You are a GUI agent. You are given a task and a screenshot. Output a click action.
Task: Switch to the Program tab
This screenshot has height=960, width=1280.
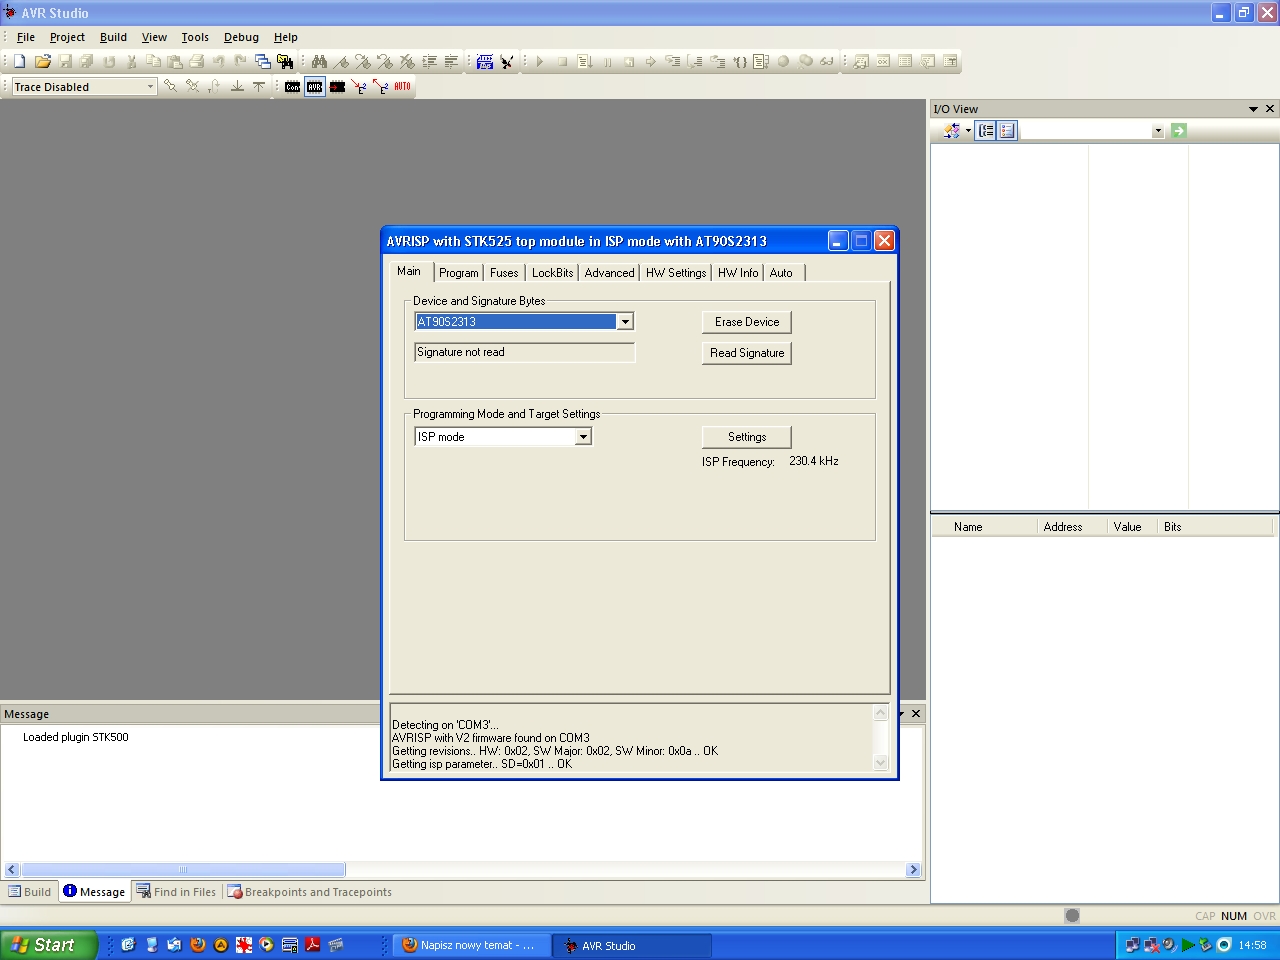pyautogui.click(x=458, y=273)
